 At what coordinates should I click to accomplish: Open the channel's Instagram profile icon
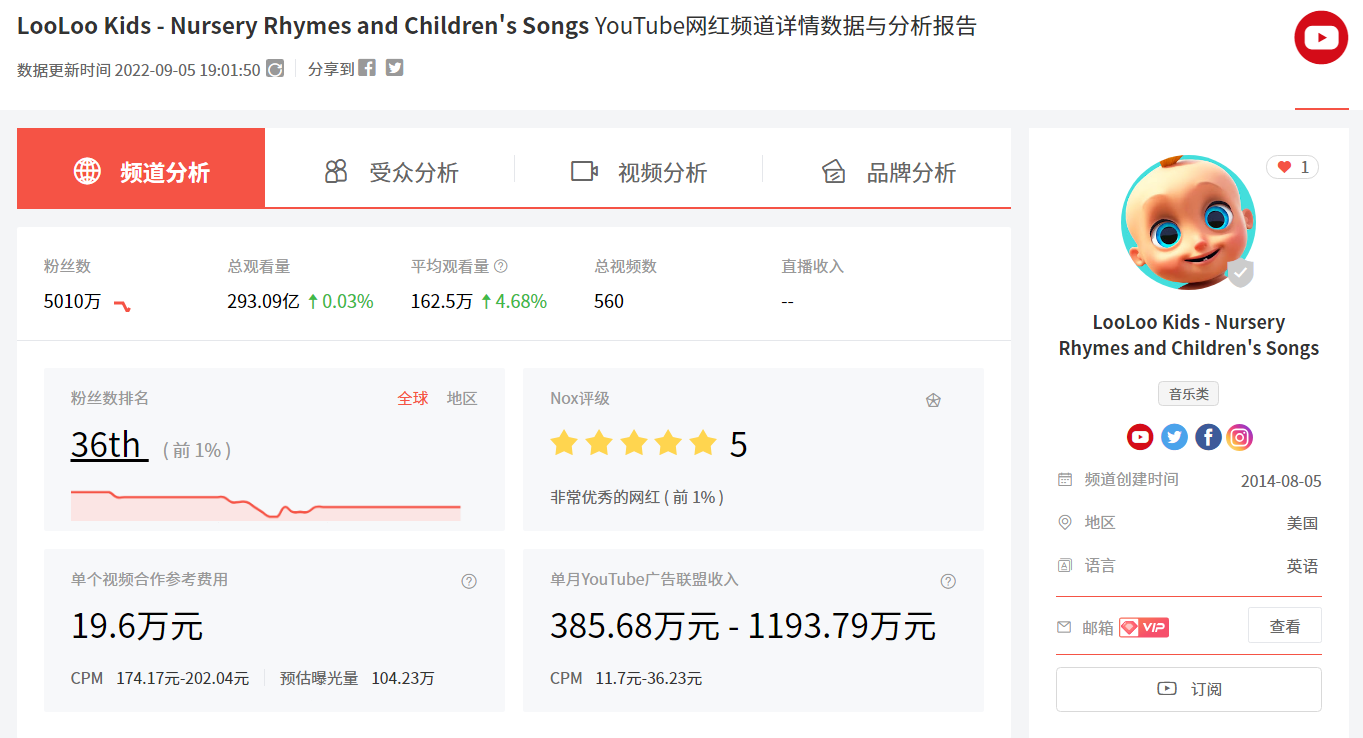click(x=1240, y=436)
